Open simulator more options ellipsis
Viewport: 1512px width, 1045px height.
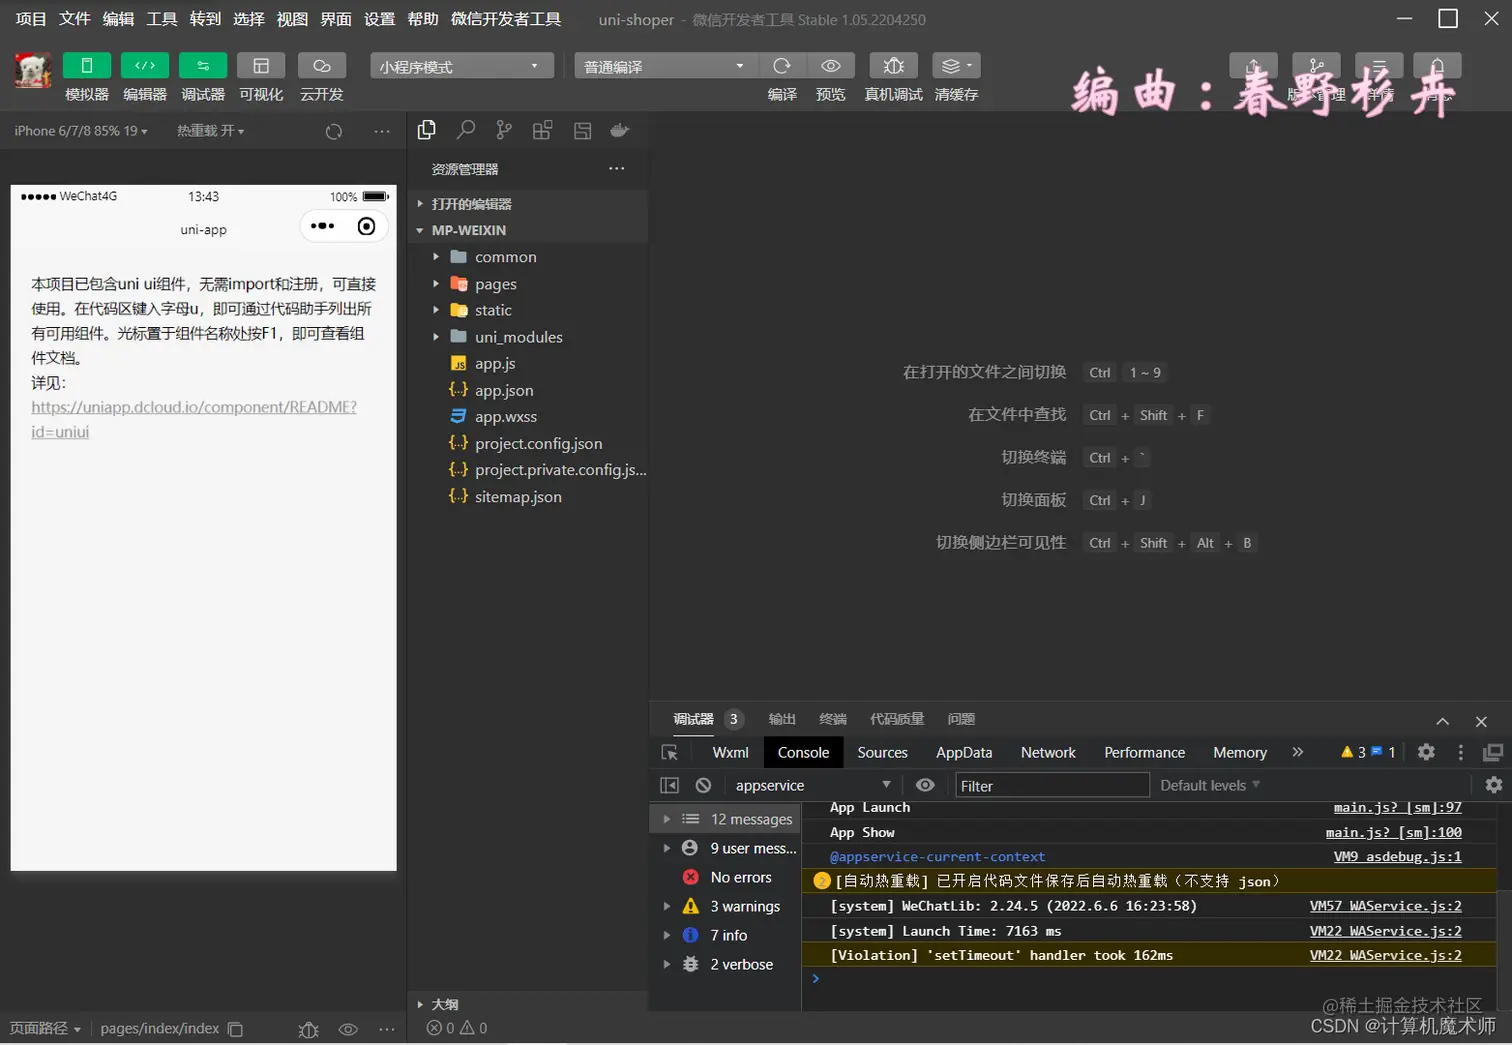(x=382, y=131)
